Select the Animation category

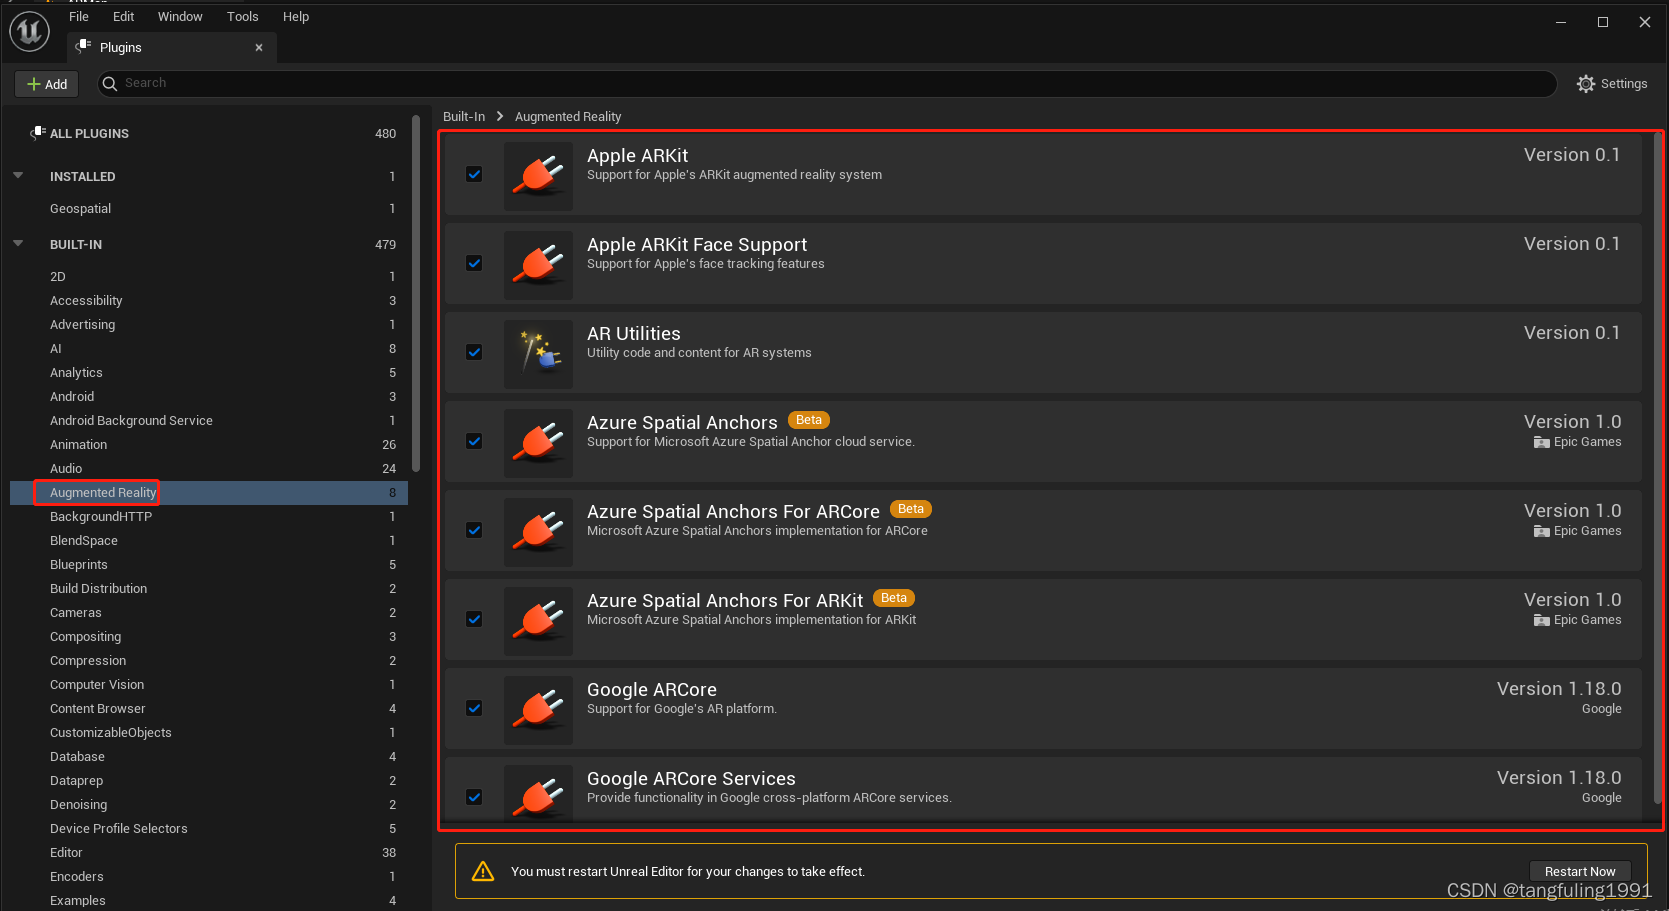click(x=209, y=444)
